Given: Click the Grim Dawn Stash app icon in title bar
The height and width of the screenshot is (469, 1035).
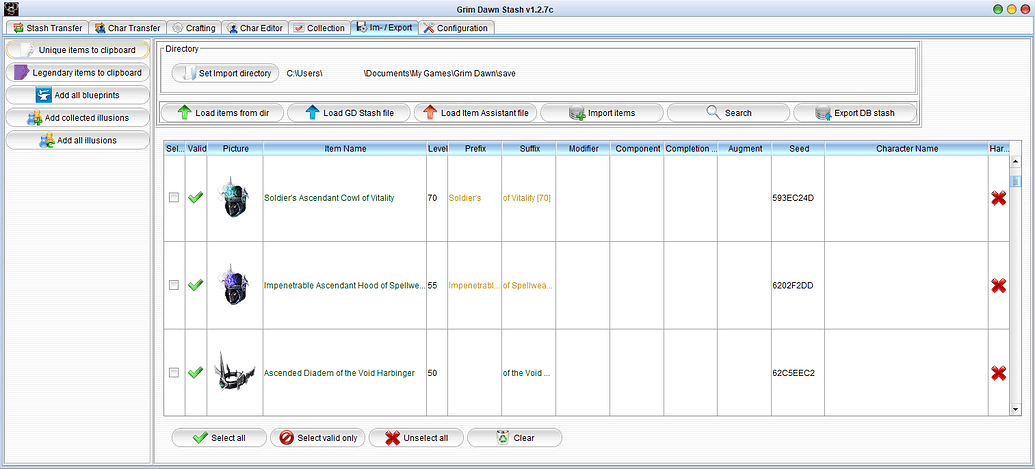Looking at the screenshot, I should click(11, 9).
